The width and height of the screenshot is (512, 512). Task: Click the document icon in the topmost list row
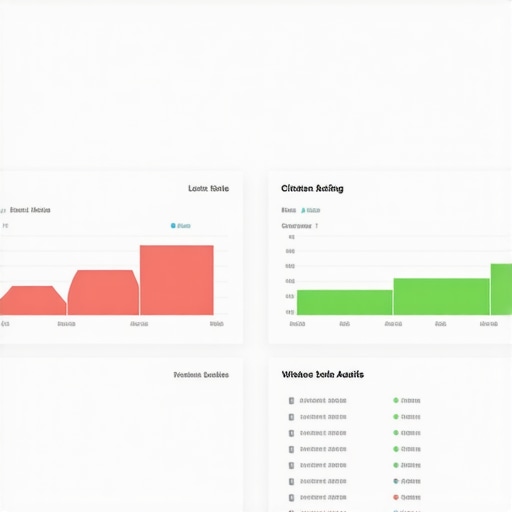point(291,401)
